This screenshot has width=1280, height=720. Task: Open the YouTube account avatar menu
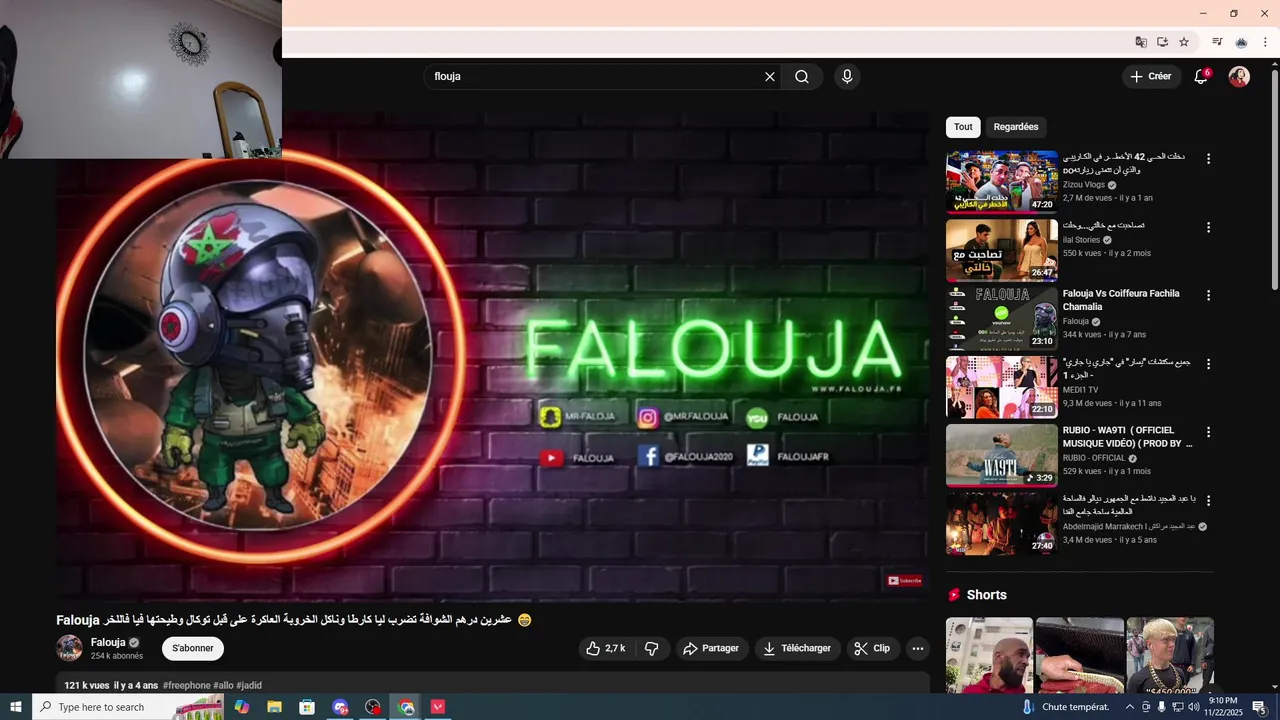pyautogui.click(x=1239, y=77)
